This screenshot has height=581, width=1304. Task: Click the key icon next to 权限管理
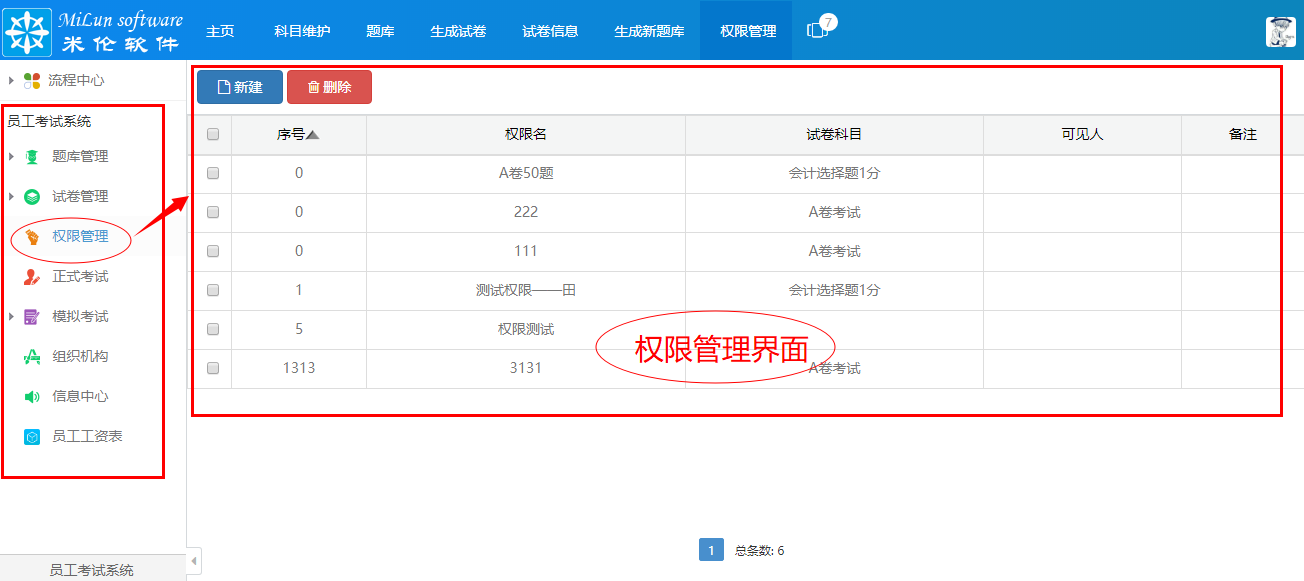point(34,237)
